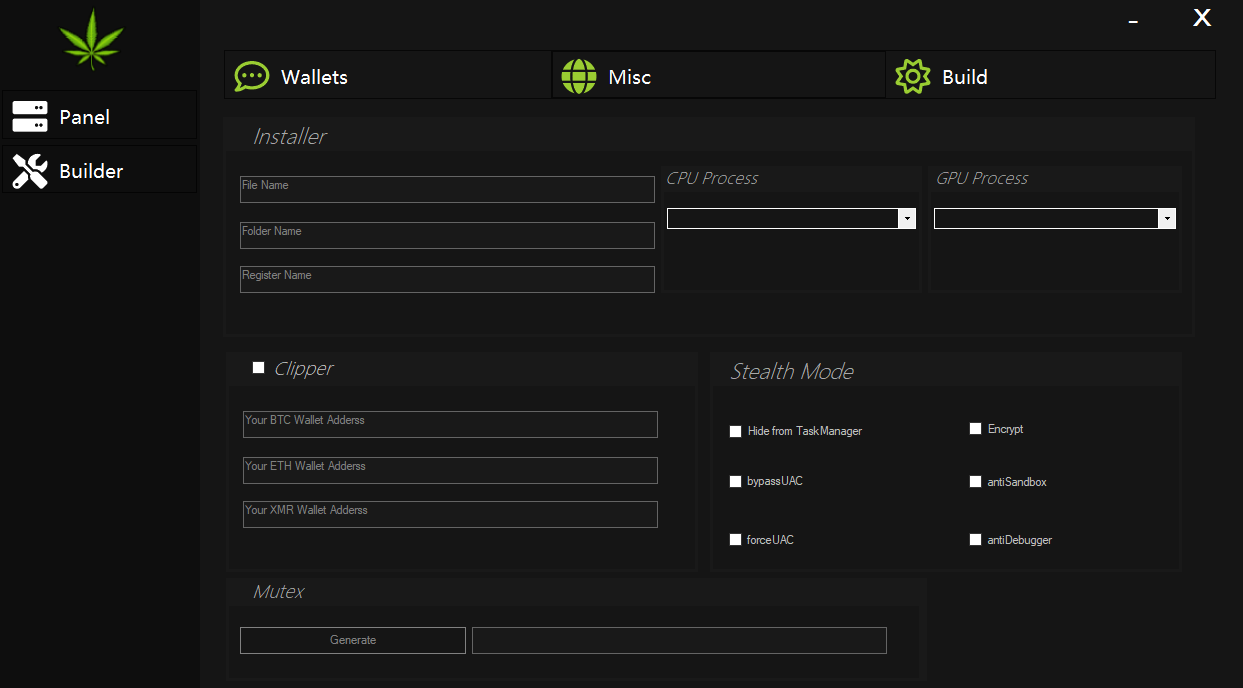Check the forceUAC option

coord(736,540)
